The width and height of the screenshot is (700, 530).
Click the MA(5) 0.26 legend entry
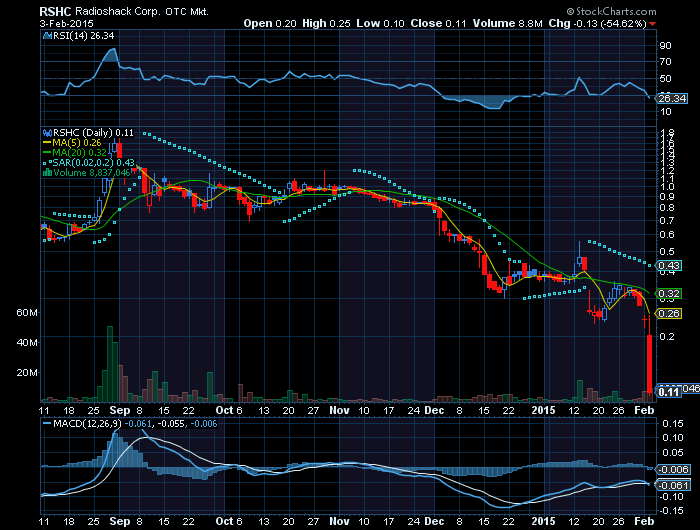72,143
